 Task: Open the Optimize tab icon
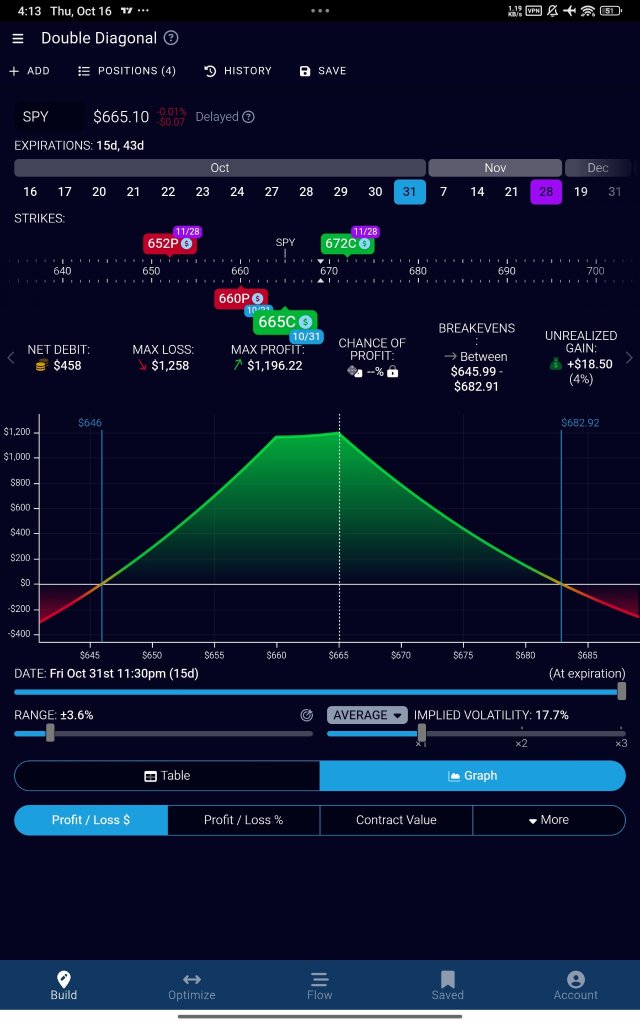(191, 979)
